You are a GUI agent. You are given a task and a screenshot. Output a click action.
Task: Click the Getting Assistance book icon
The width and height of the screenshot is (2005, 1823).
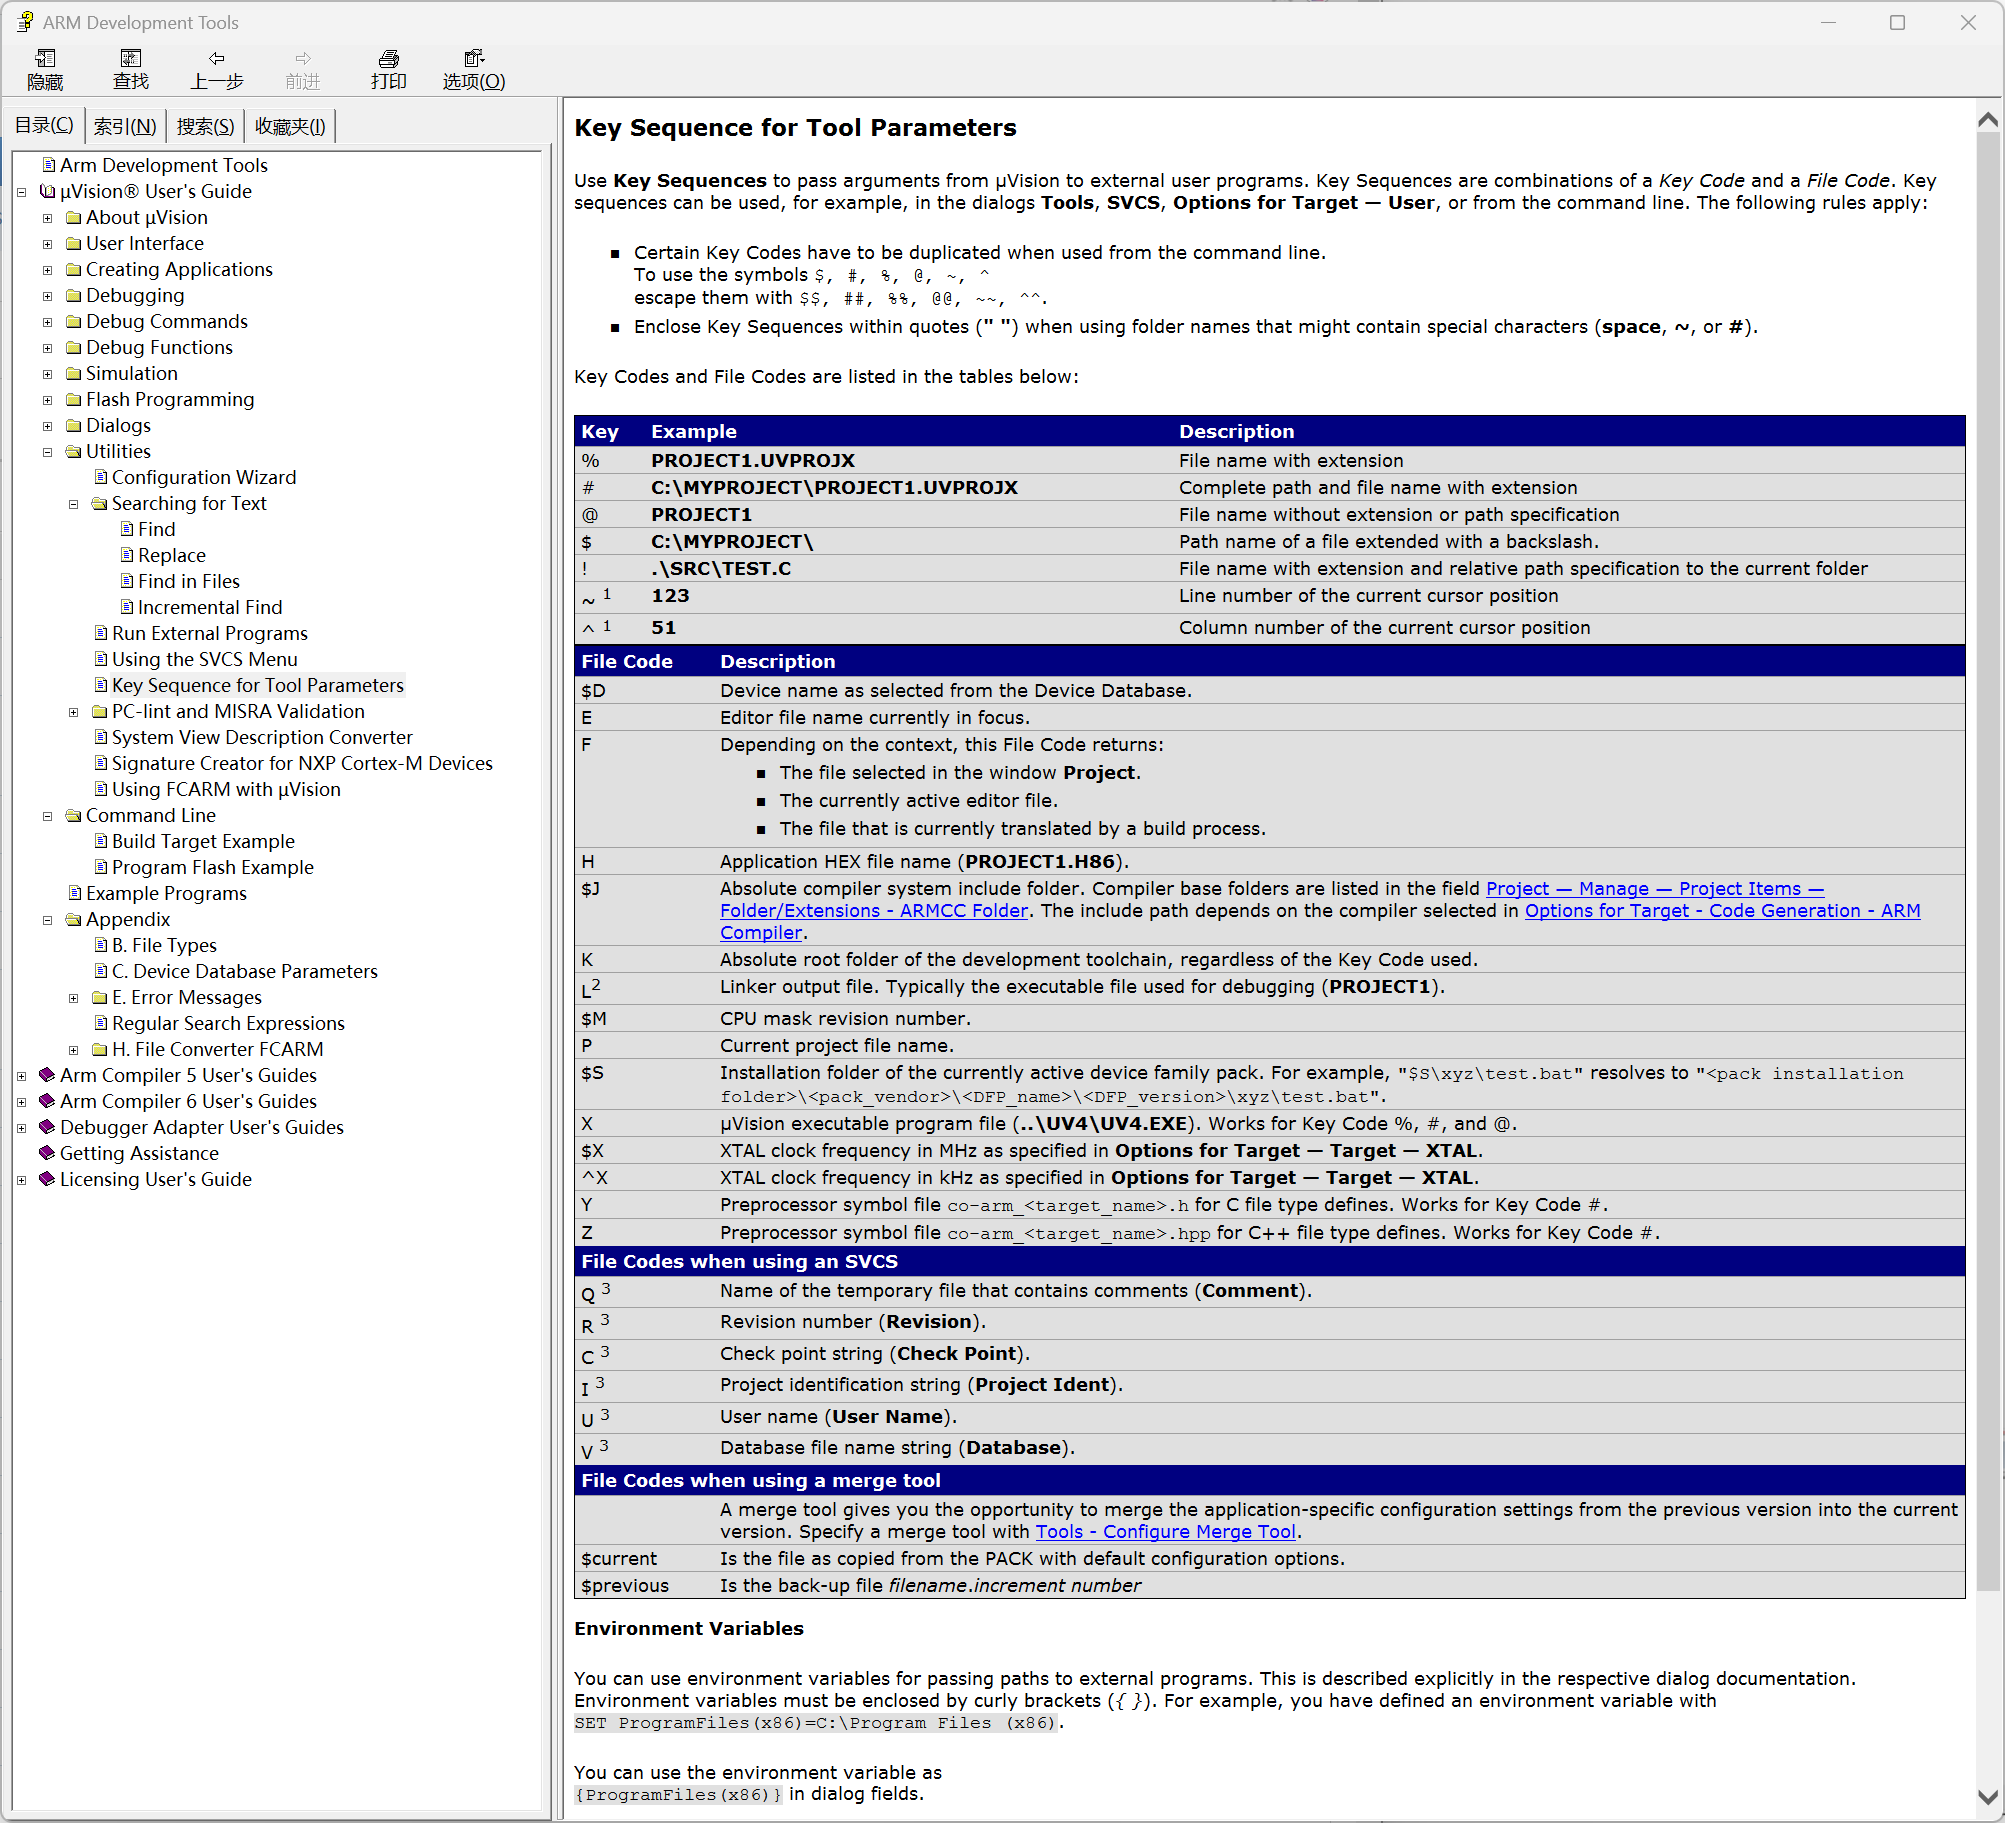[x=47, y=1153]
